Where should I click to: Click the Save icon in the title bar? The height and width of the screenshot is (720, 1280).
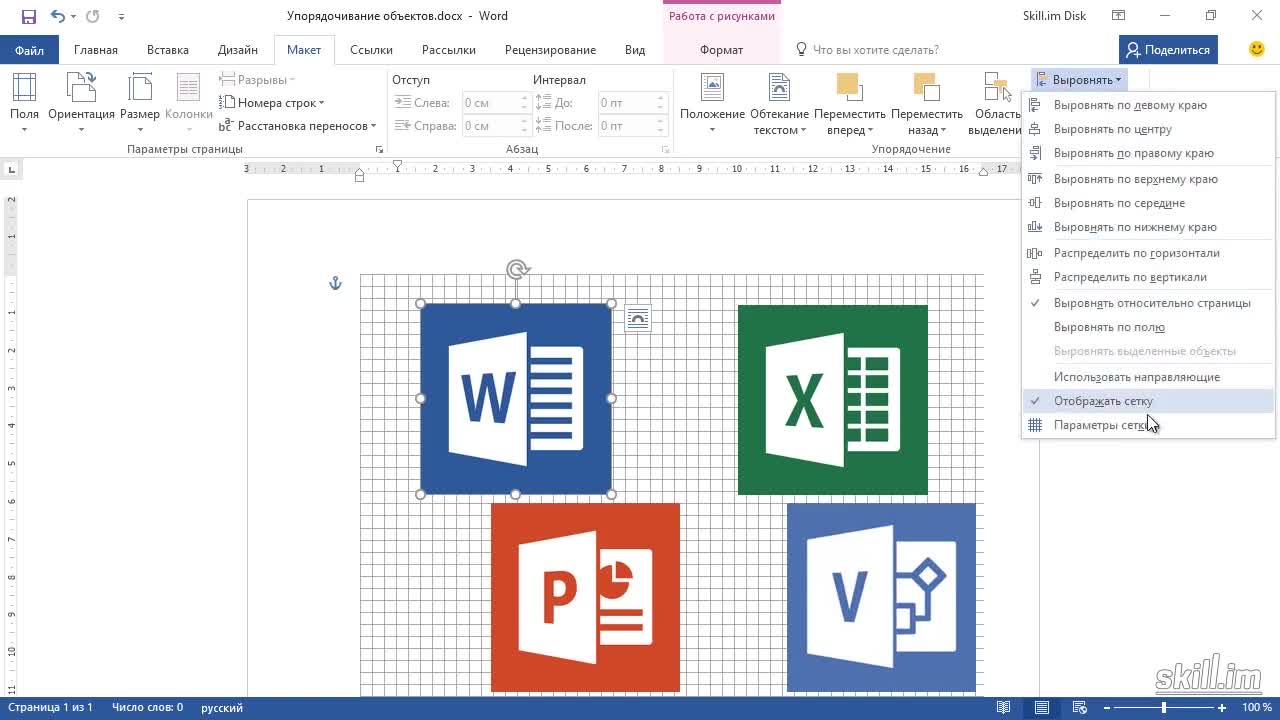(28, 16)
